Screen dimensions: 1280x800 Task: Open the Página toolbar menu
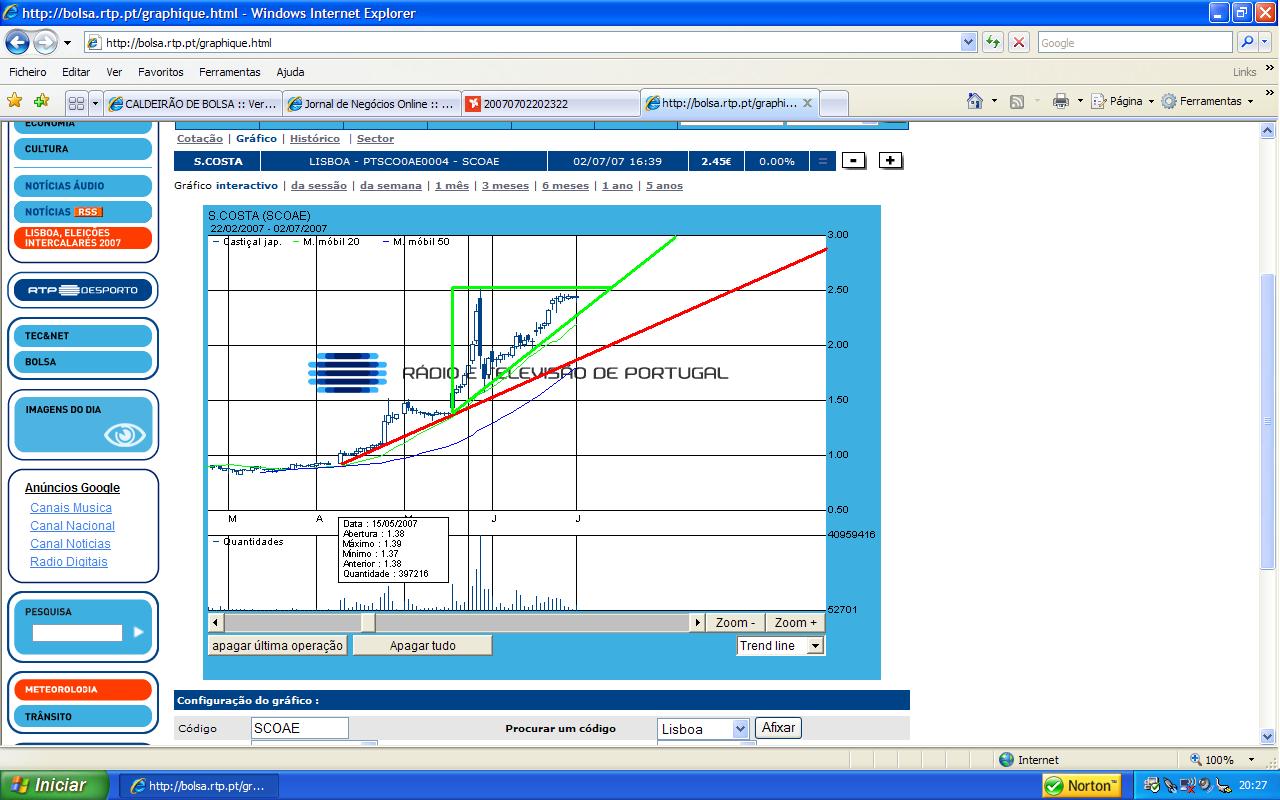1122,101
